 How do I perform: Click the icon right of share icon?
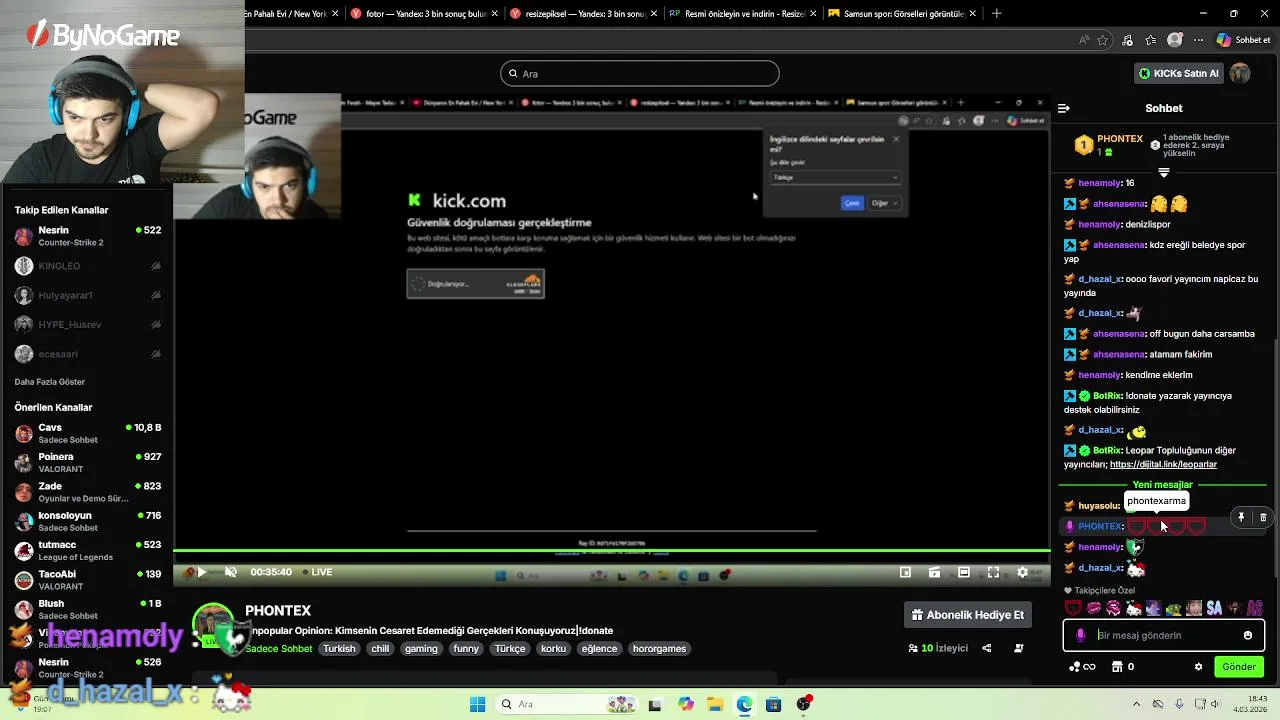pos(1019,648)
